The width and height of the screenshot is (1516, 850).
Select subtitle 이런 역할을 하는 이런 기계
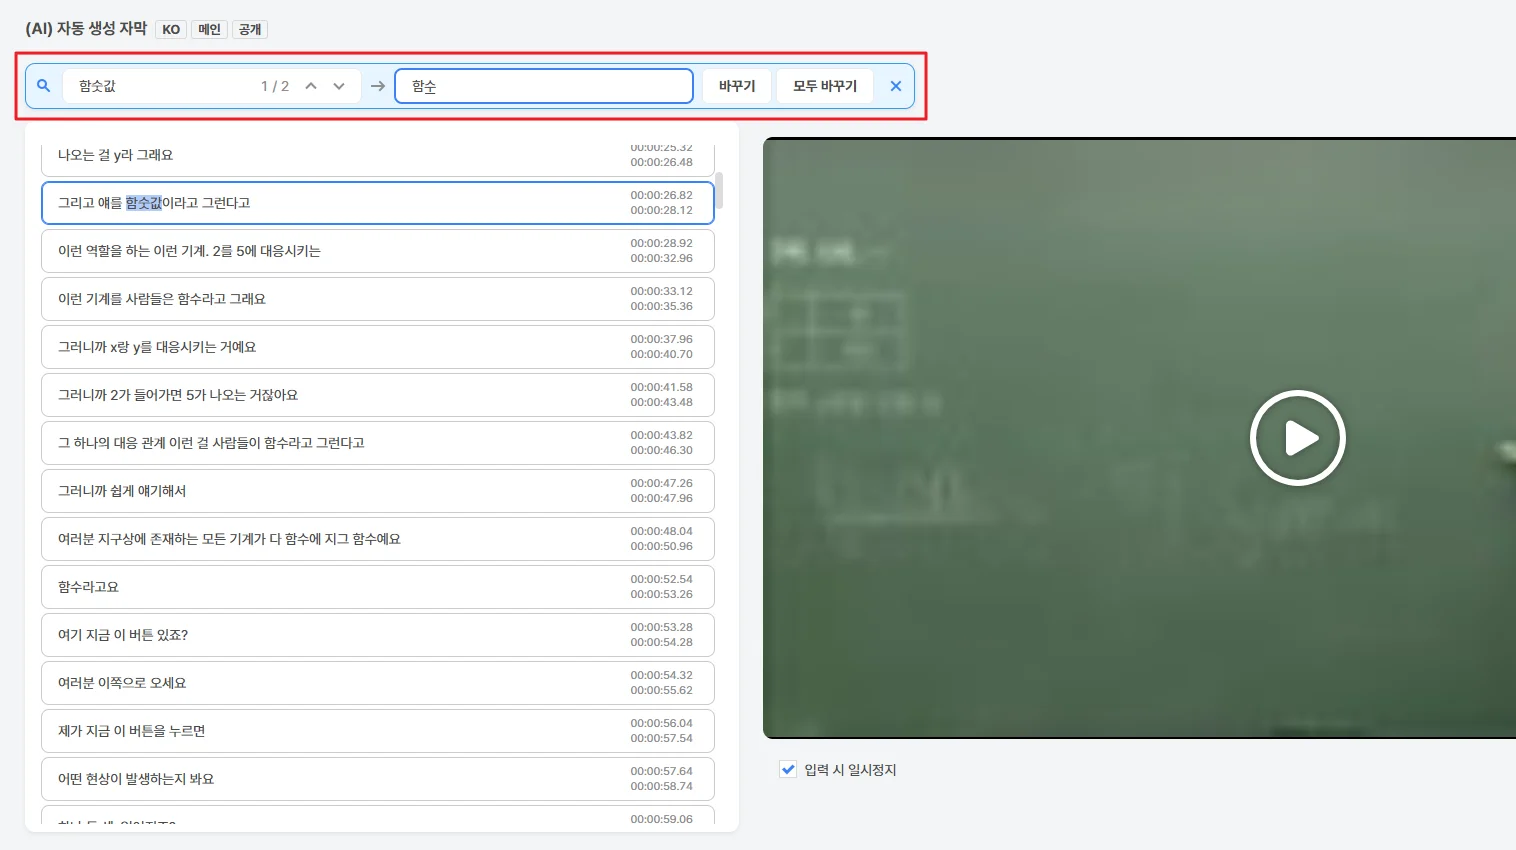click(x=377, y=251)
